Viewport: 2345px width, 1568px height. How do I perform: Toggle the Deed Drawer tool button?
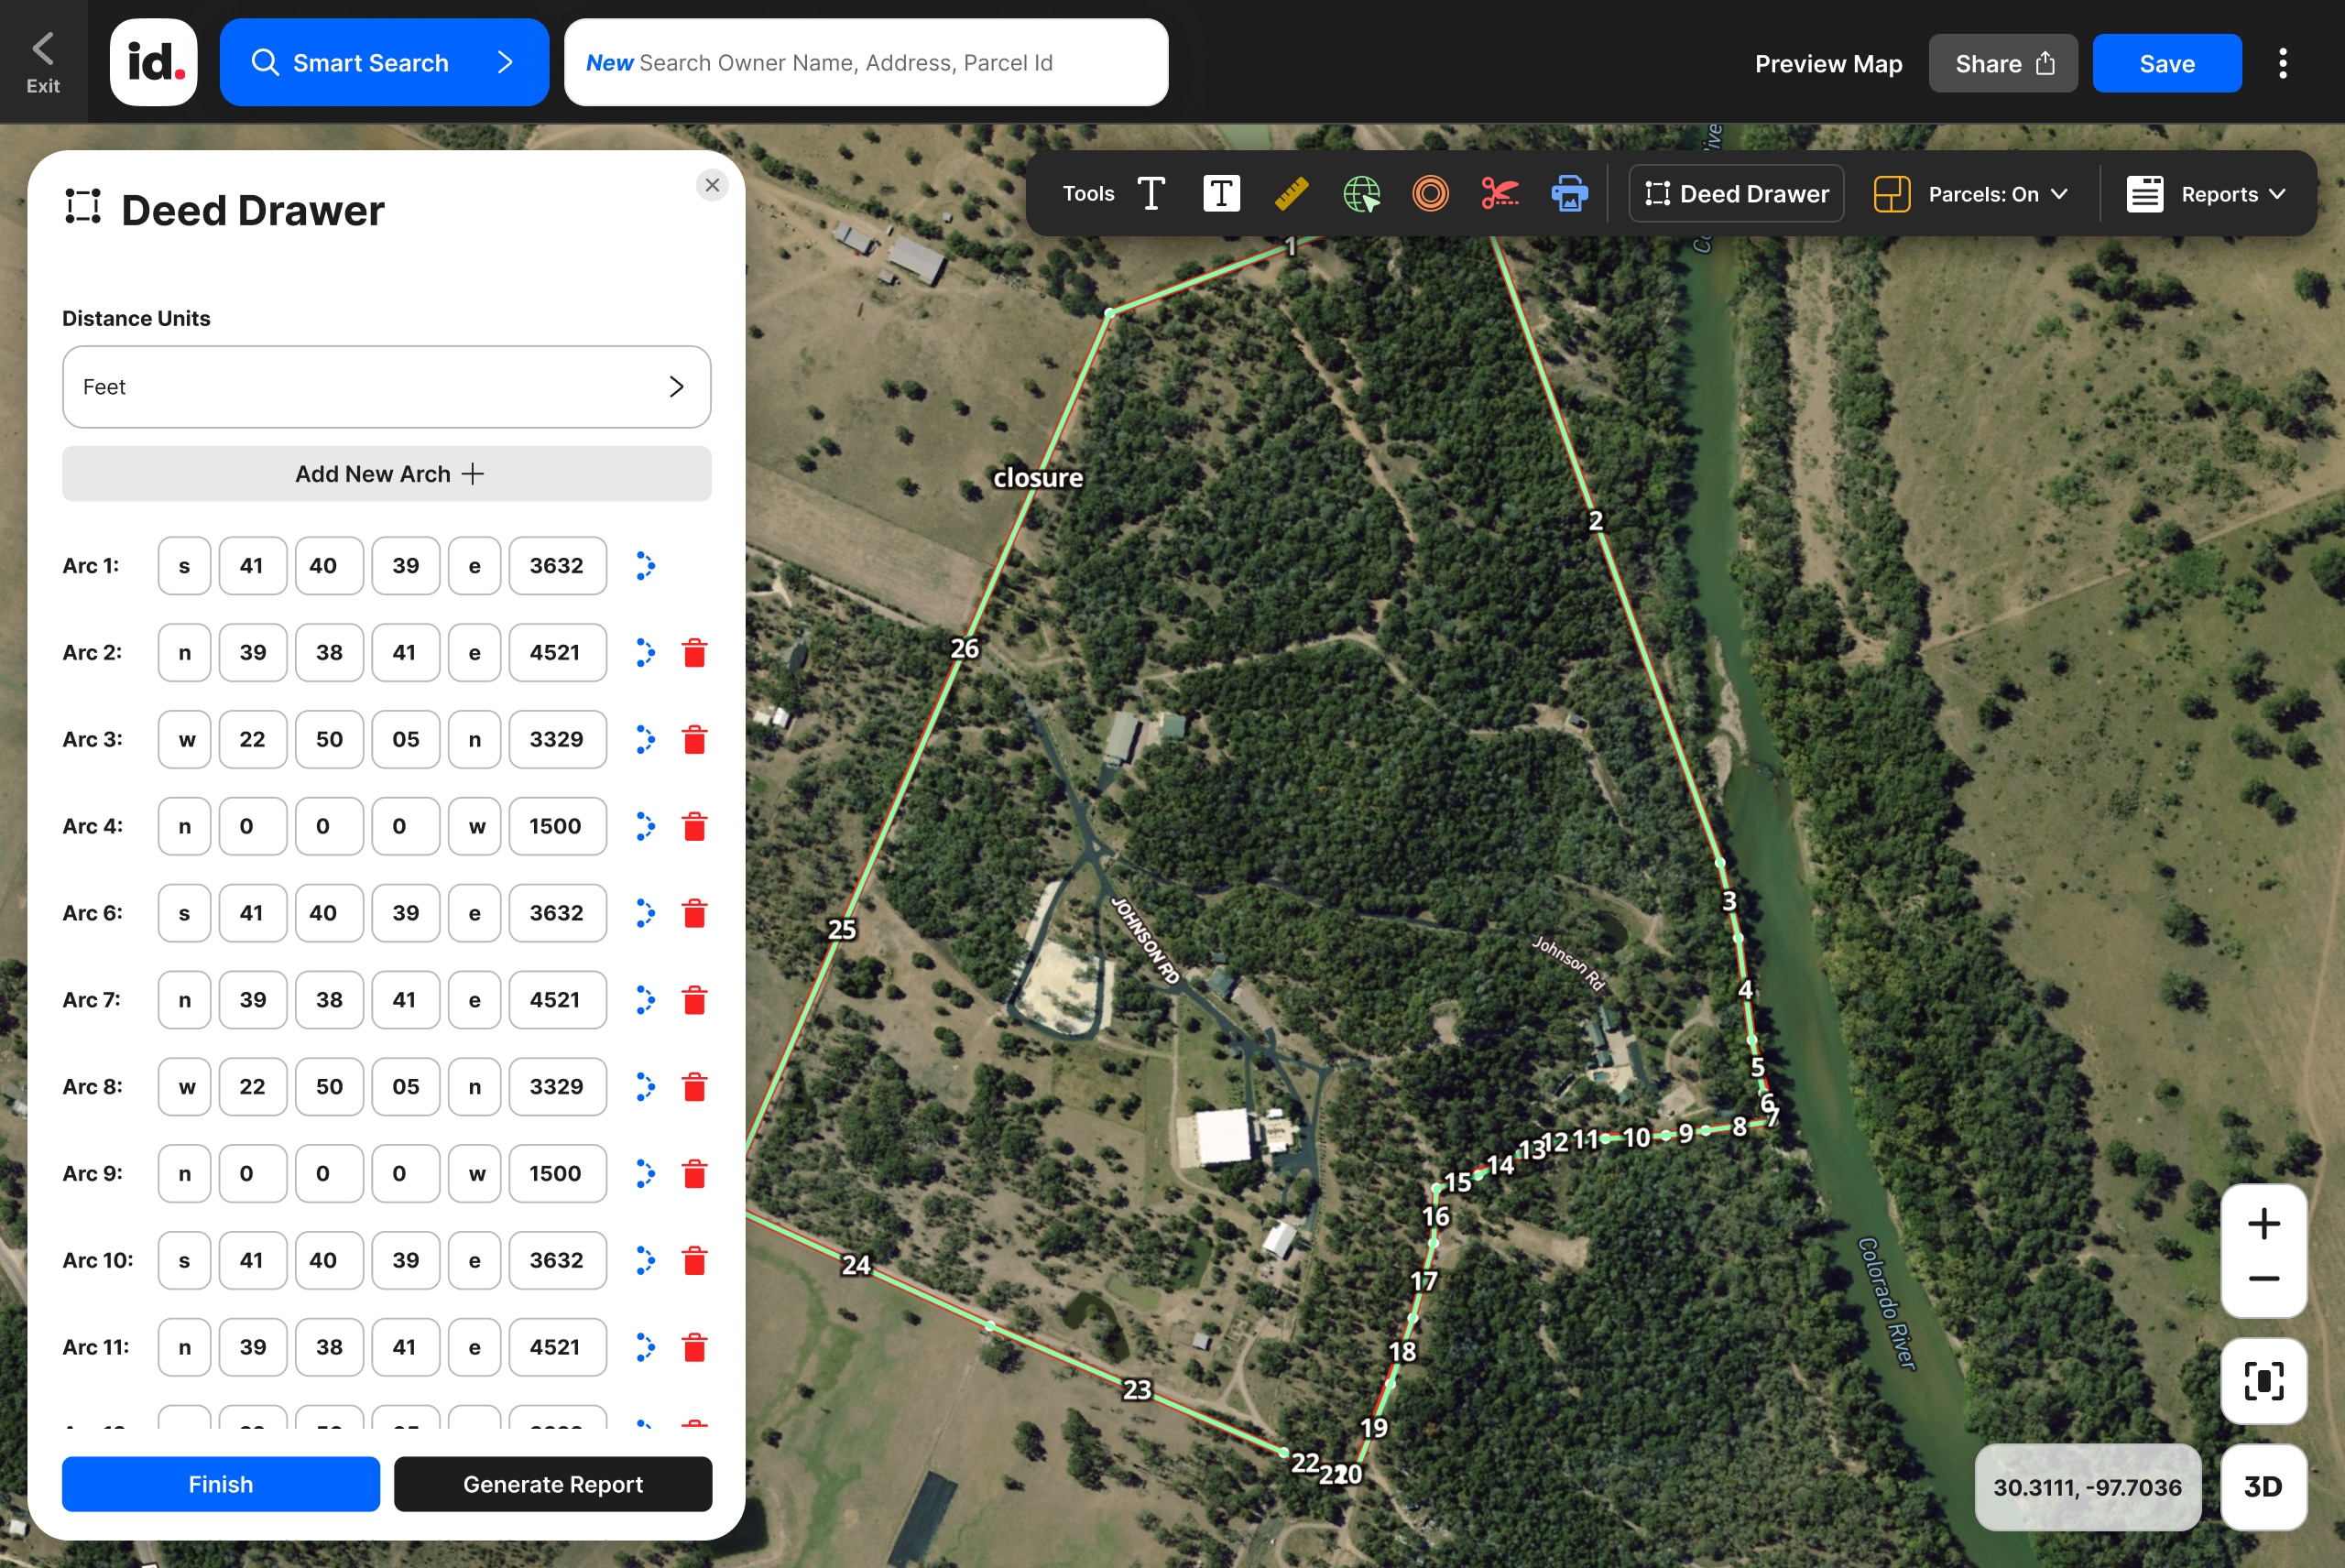pyautogui.click(x=1736, y=193)
